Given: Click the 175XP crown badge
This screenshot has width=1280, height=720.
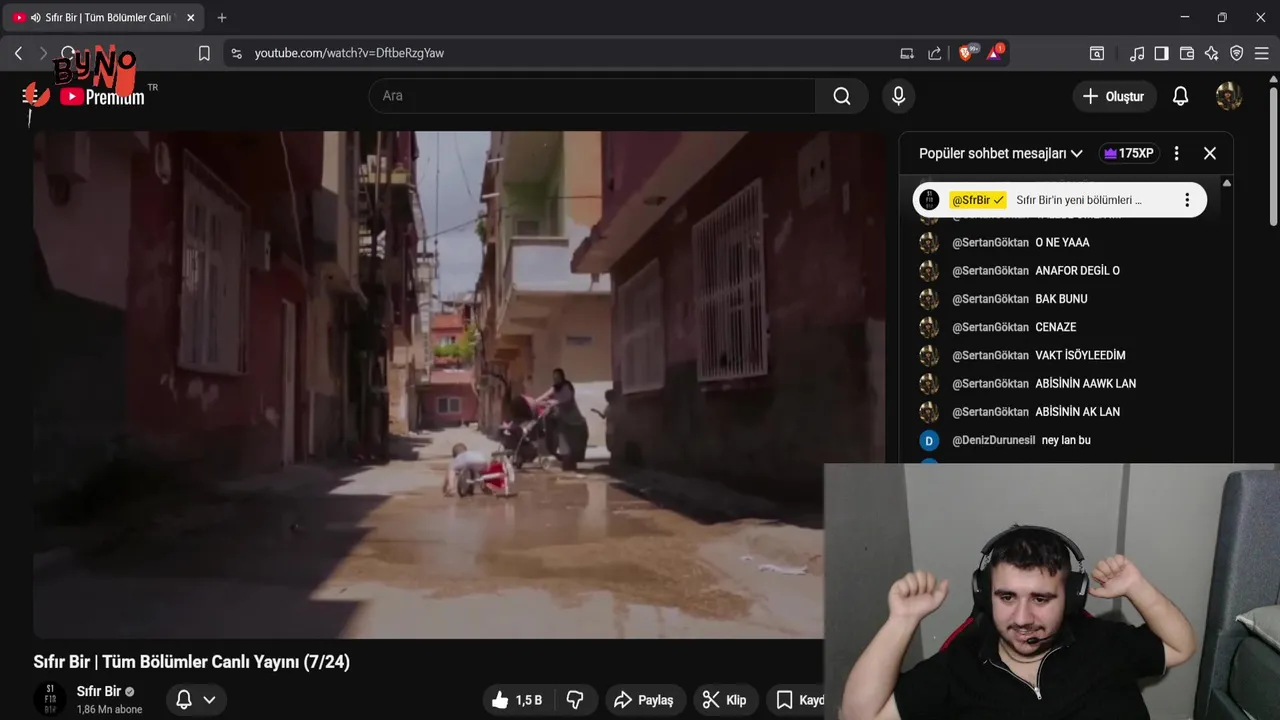Looking at the screenshot, I should (x=1128, y=153).
